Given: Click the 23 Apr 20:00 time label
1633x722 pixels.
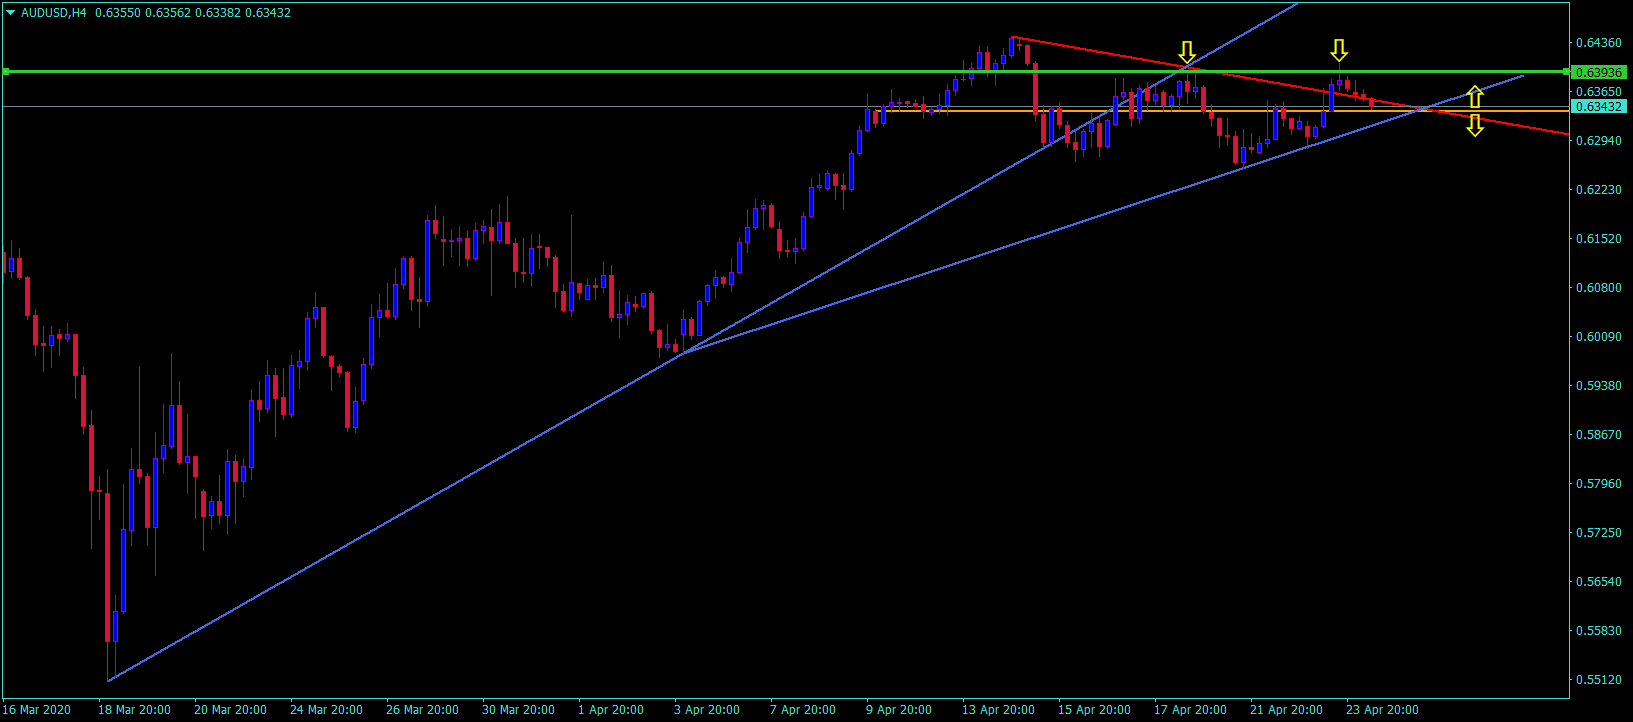Looking at the screenshot, I should (1382, 710).
